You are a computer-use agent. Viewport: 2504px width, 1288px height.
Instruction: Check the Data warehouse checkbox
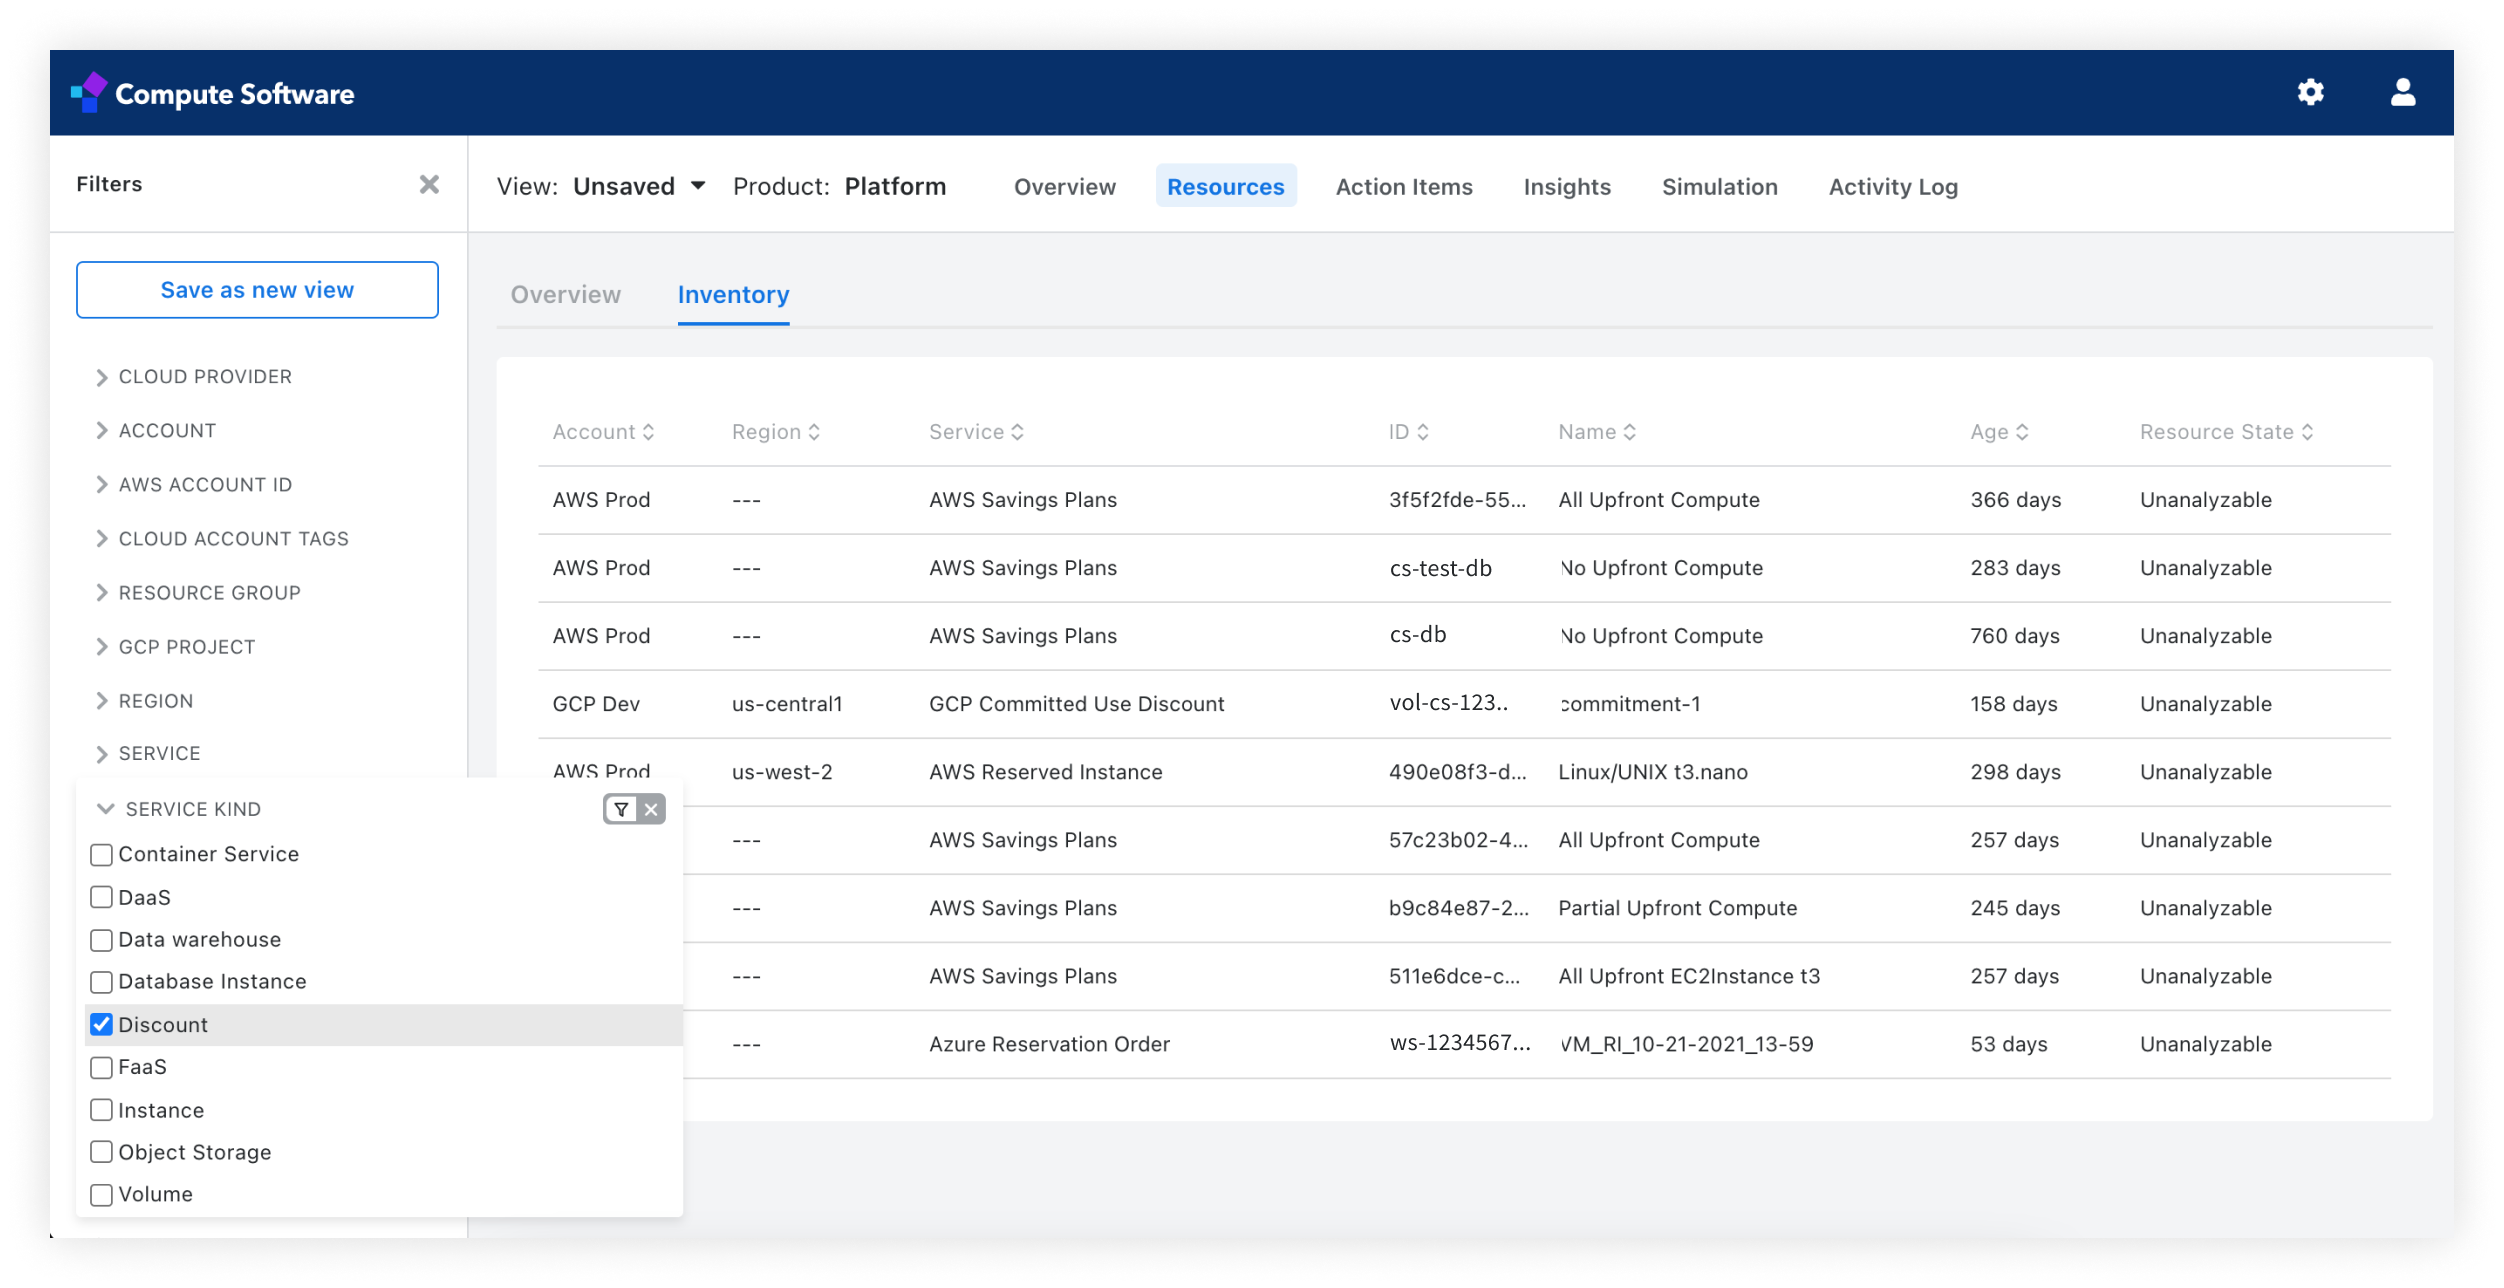[101, 940]
